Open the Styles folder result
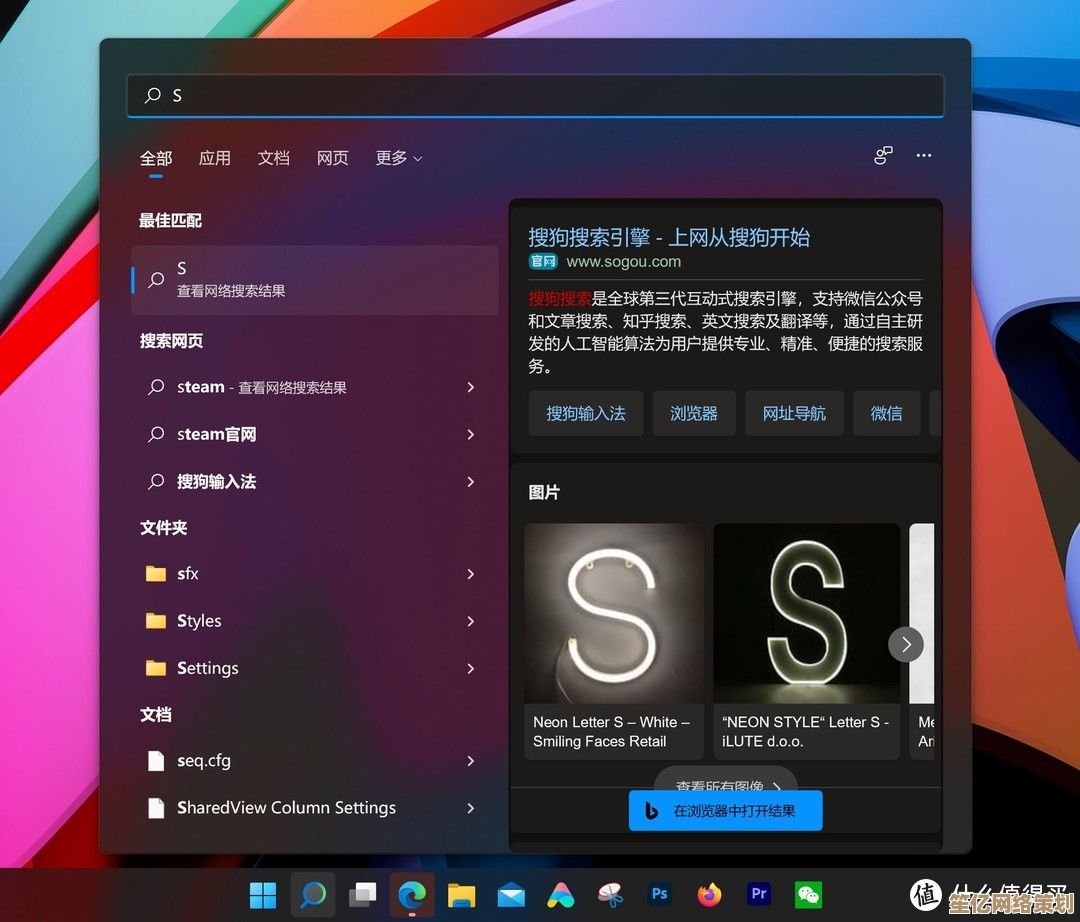1080x922 pixels. (x=315, y=621)
